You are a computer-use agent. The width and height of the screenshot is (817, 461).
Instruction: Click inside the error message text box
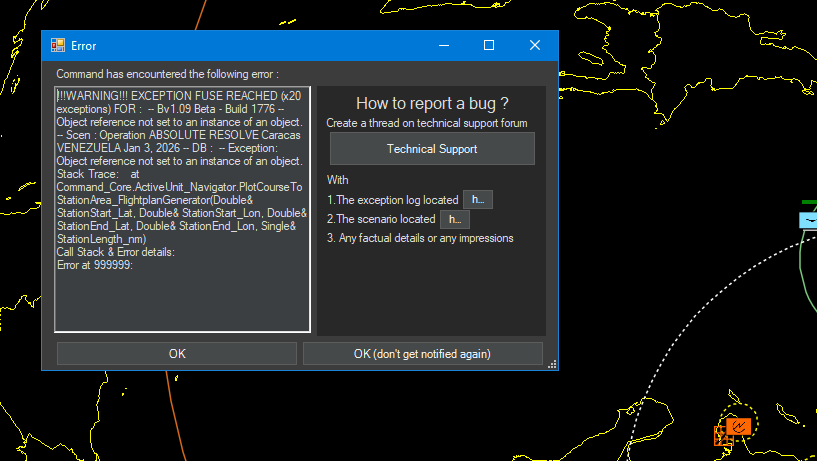click(x=182, y=209)
